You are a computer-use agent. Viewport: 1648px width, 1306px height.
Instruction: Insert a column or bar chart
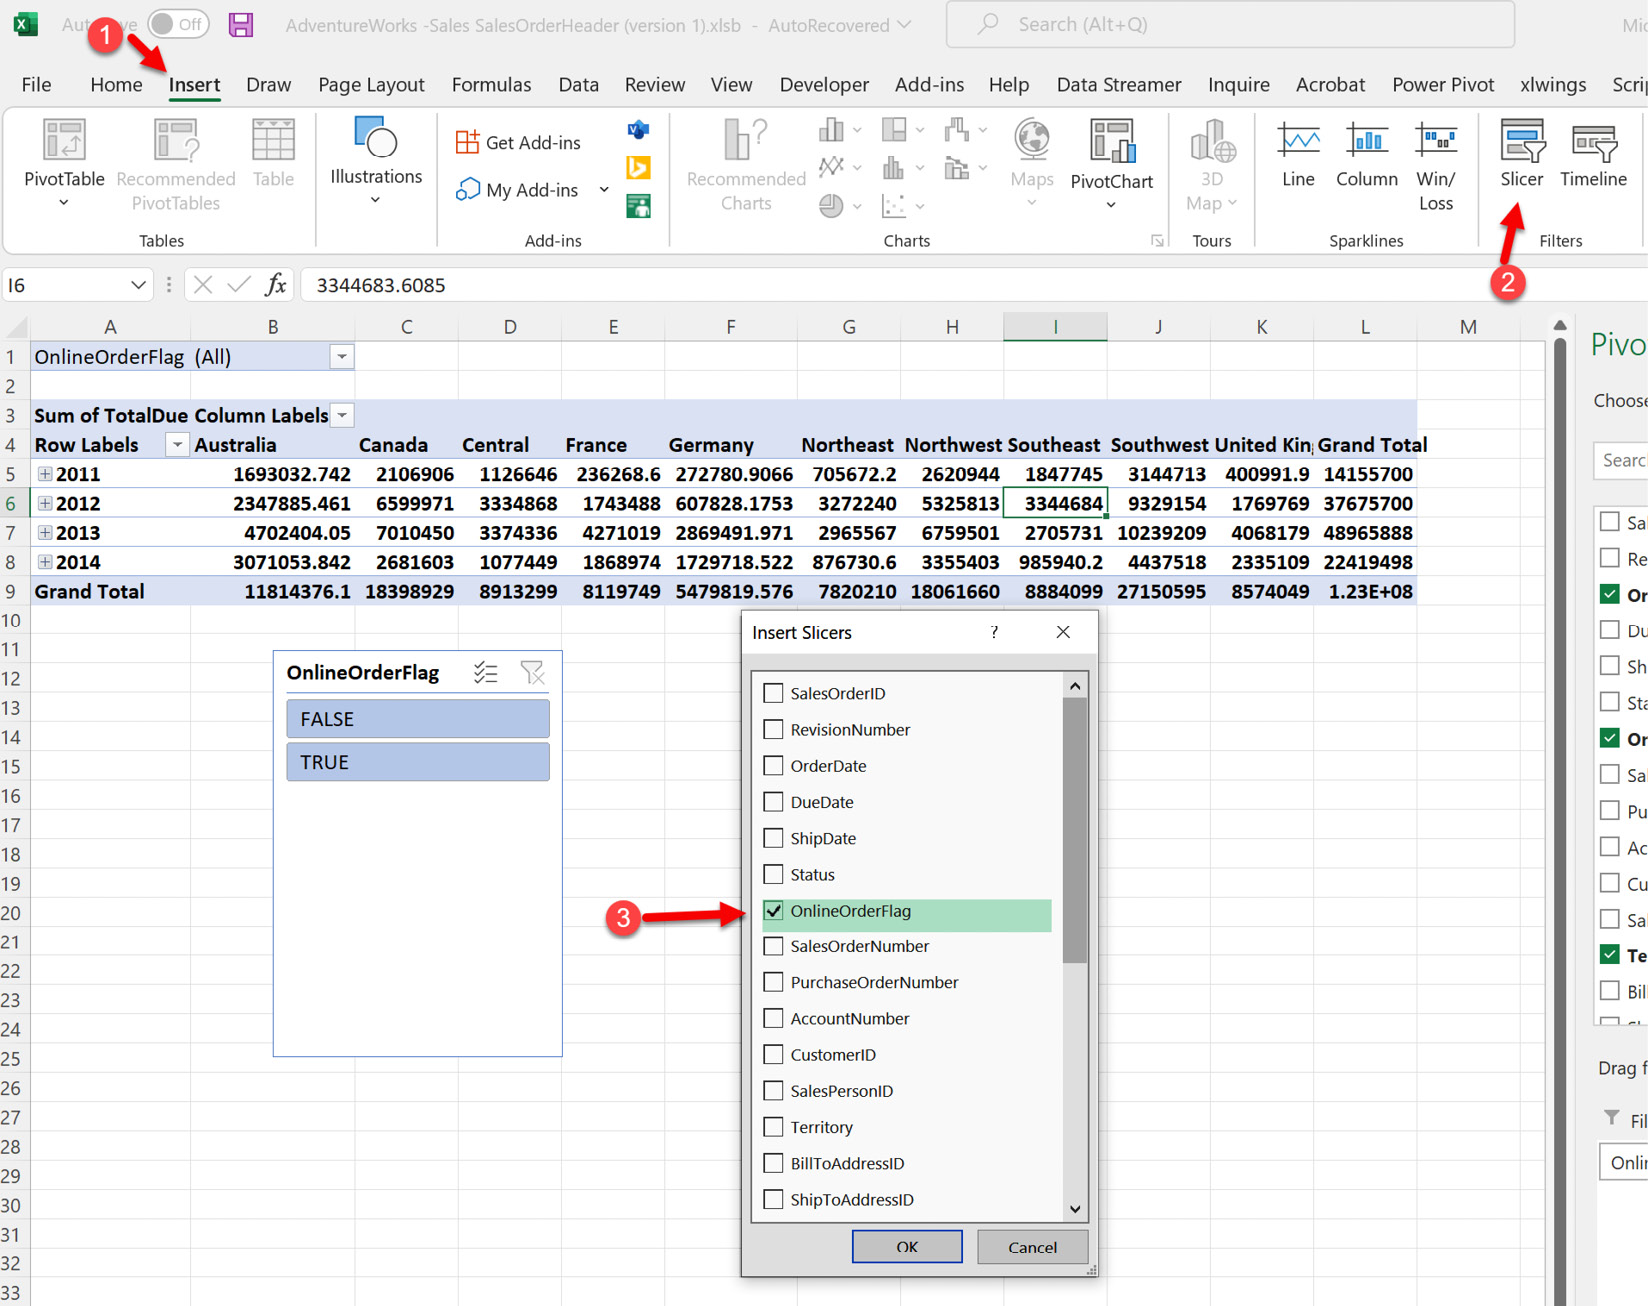(839, 130)
